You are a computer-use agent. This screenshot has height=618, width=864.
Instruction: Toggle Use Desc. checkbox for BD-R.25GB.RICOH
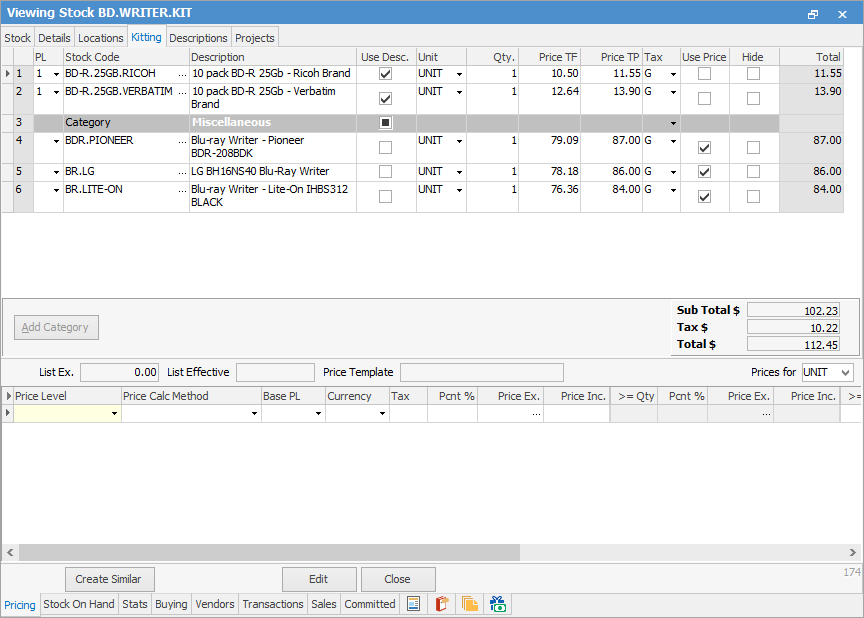point(385,74)
